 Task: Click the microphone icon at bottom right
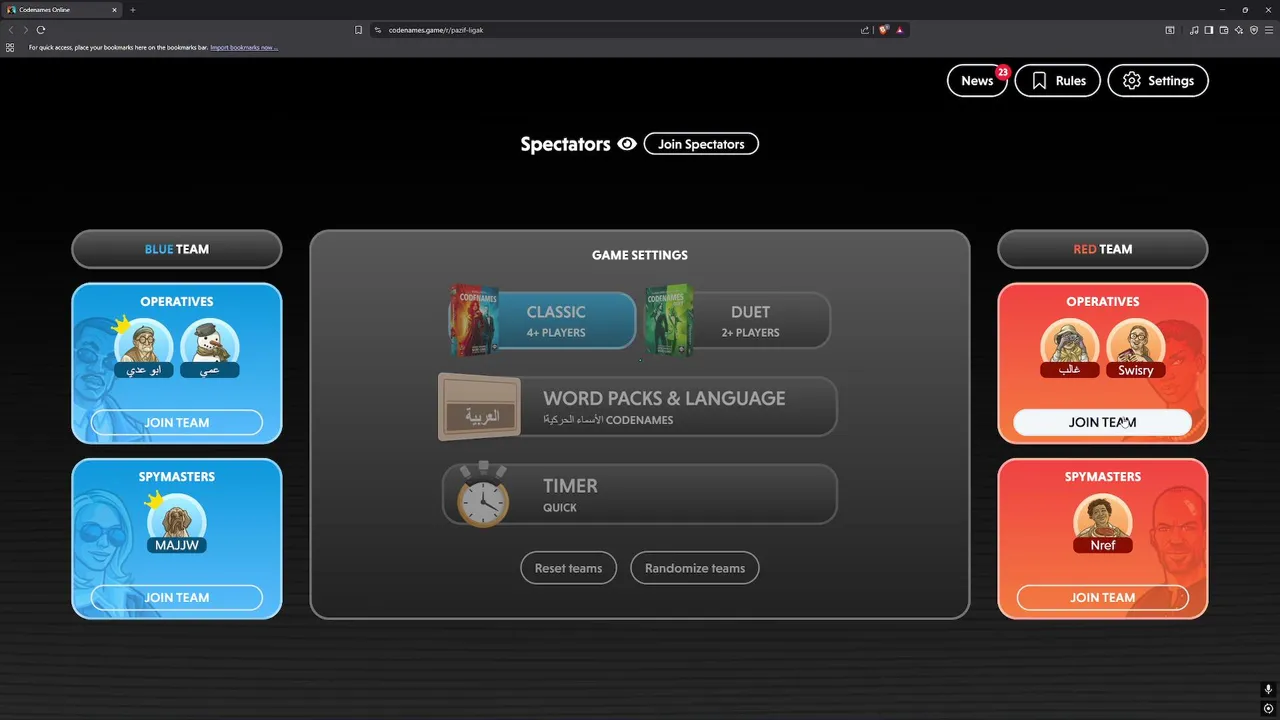[1268, 690]
